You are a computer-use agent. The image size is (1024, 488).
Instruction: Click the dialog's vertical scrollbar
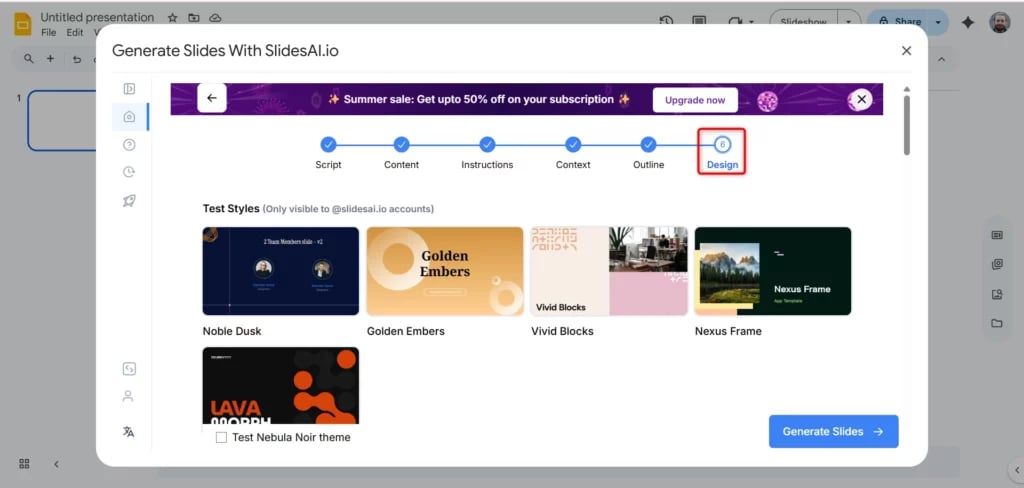[x=907, y=125]
